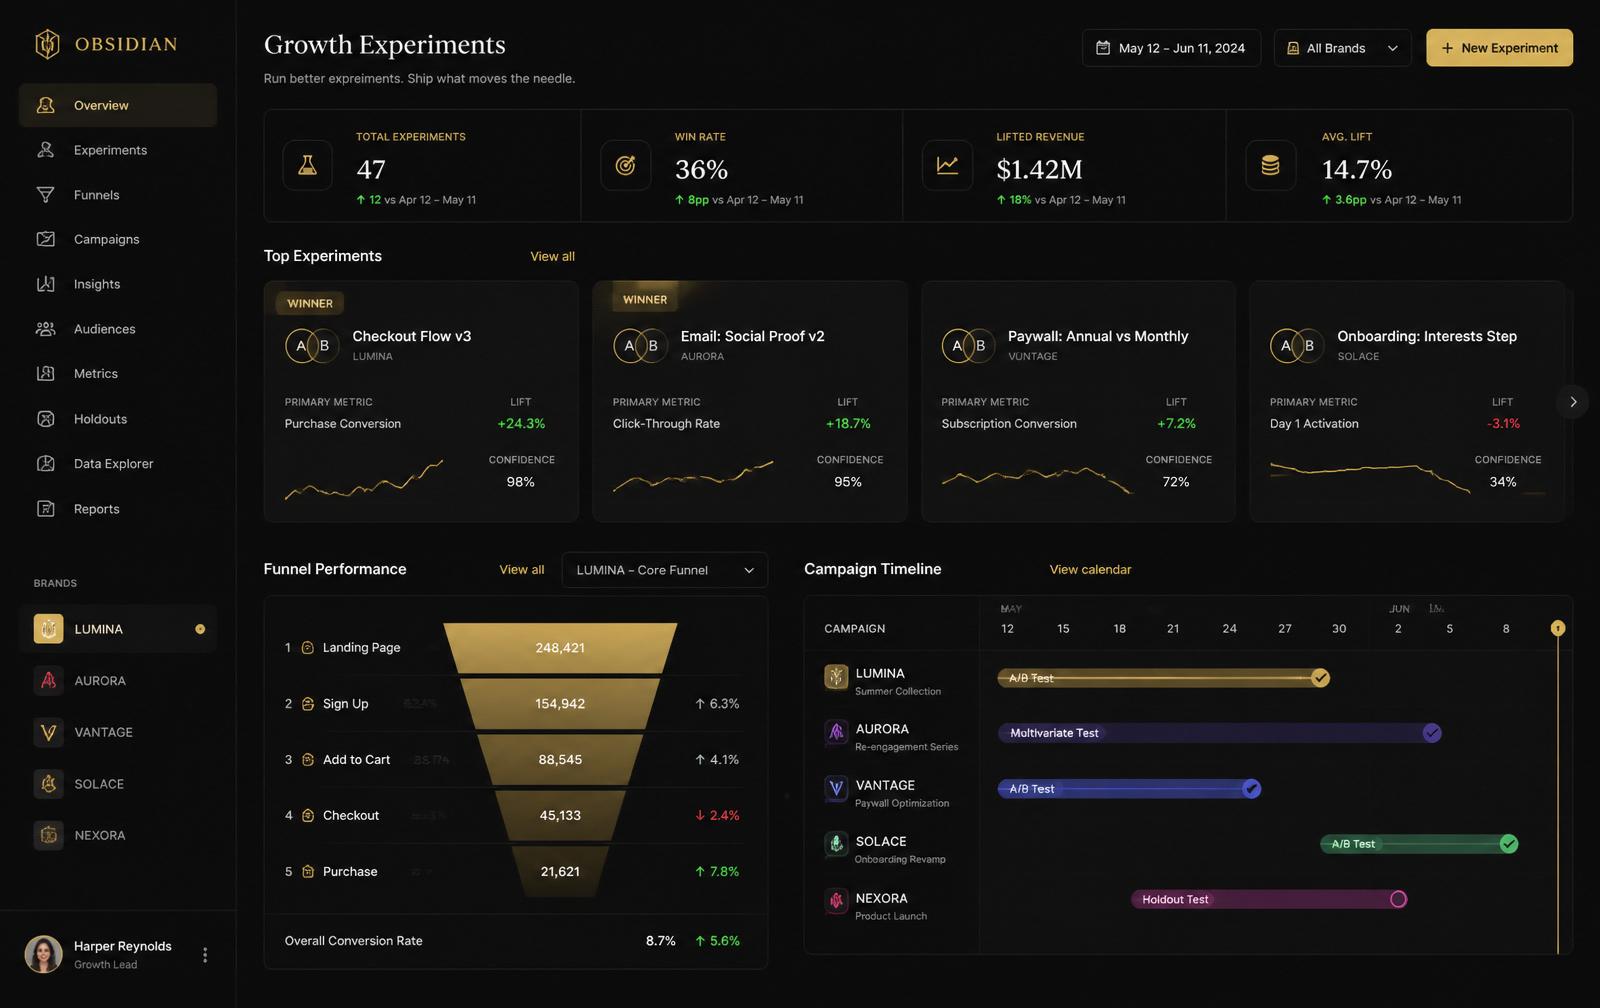Click the Avg. Lift coins icon
Image resolution: width=1600 pixels, height=1008 pixels.
[x=1271, y=165]
